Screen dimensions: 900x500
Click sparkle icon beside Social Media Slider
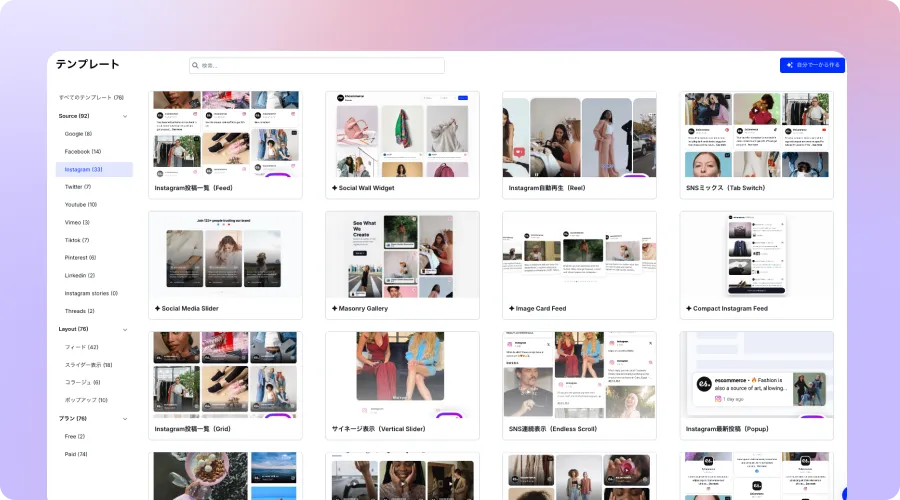pyautogui.click(x=158, y=308)
